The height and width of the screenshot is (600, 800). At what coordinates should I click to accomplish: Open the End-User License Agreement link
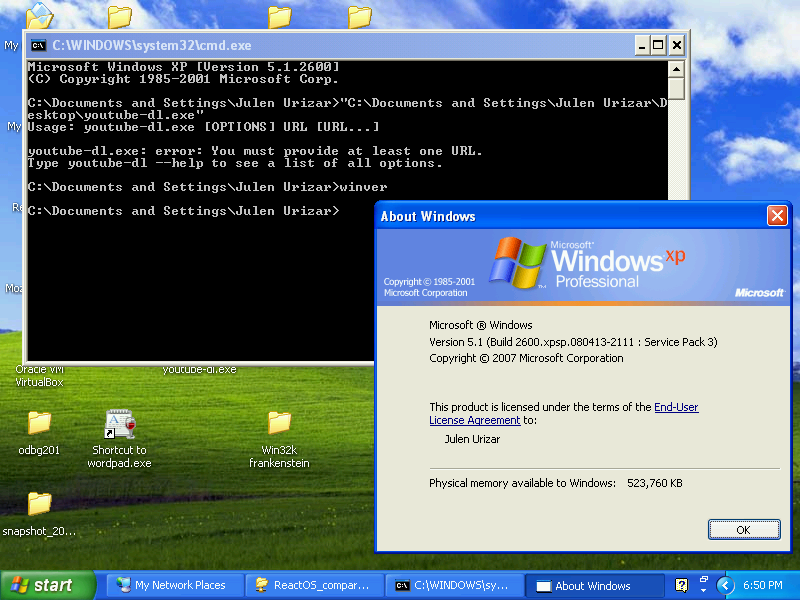point(676,407)
